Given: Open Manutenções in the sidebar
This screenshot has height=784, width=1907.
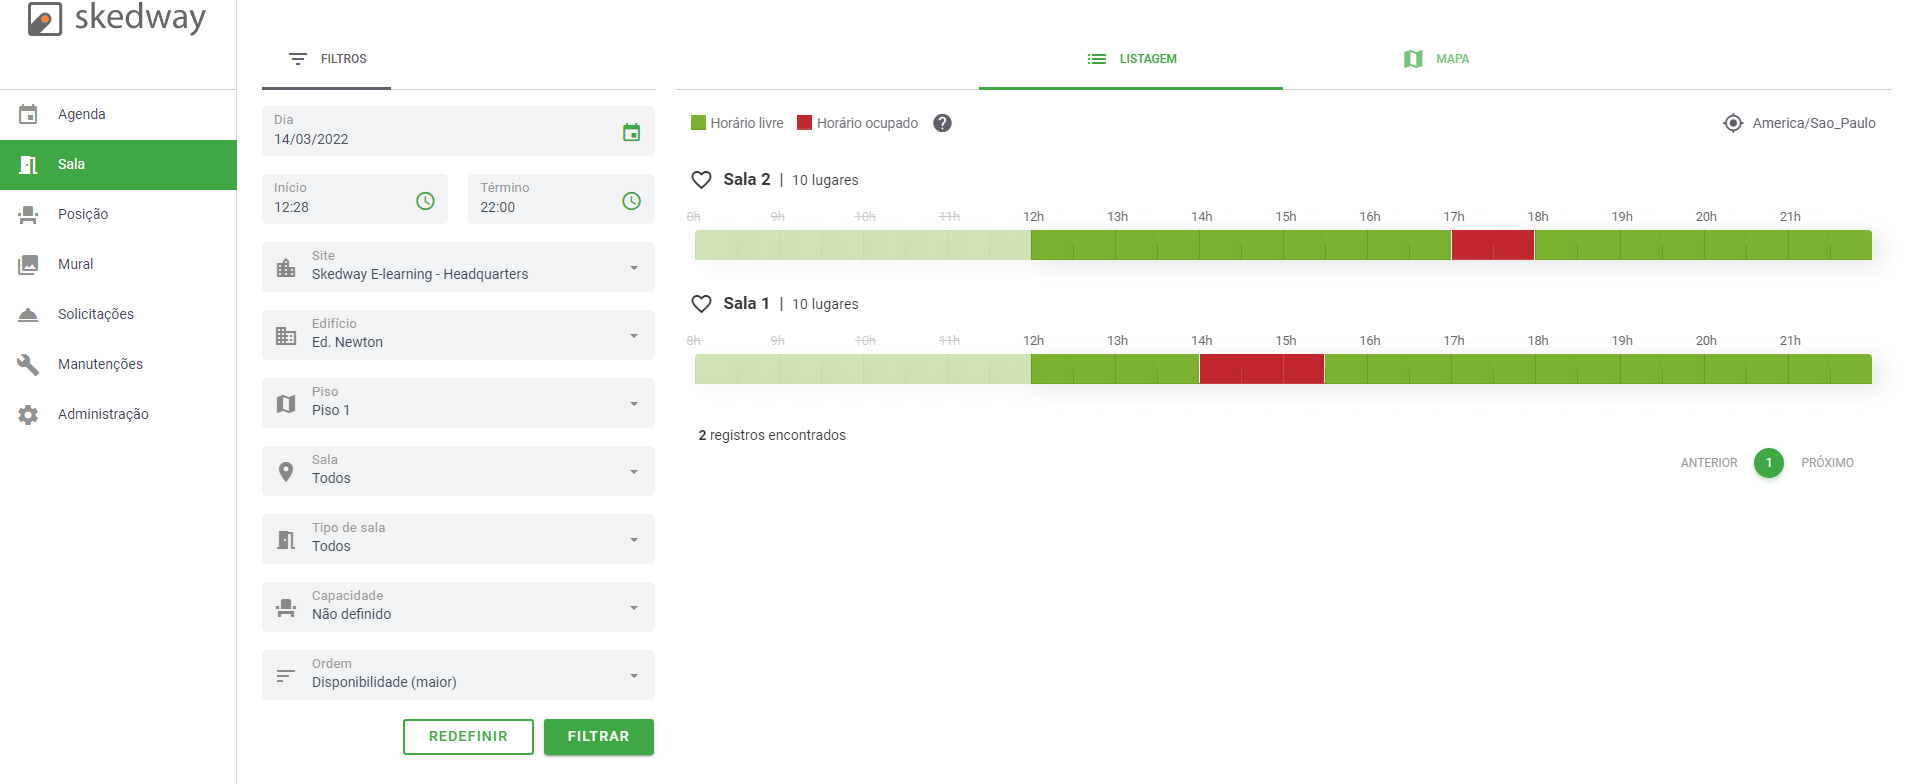Looking at the screenshot, I should coord(100,364).
